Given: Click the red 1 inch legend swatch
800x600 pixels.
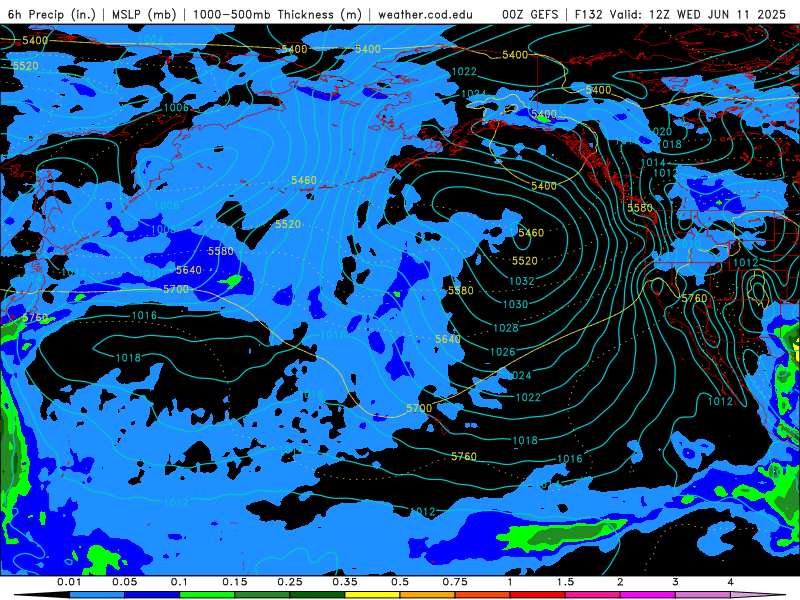Looking at the screenshot, I should (538, 595).
